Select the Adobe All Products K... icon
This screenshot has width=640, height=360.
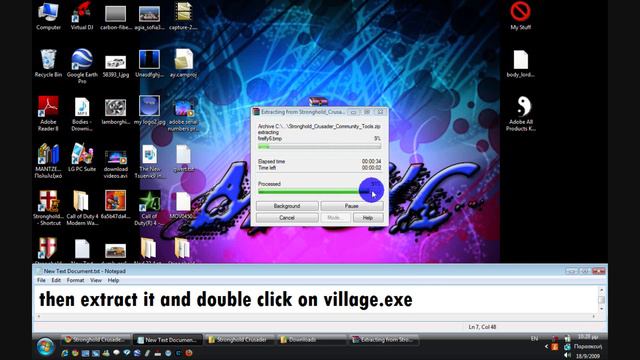[x=520, y=113]
